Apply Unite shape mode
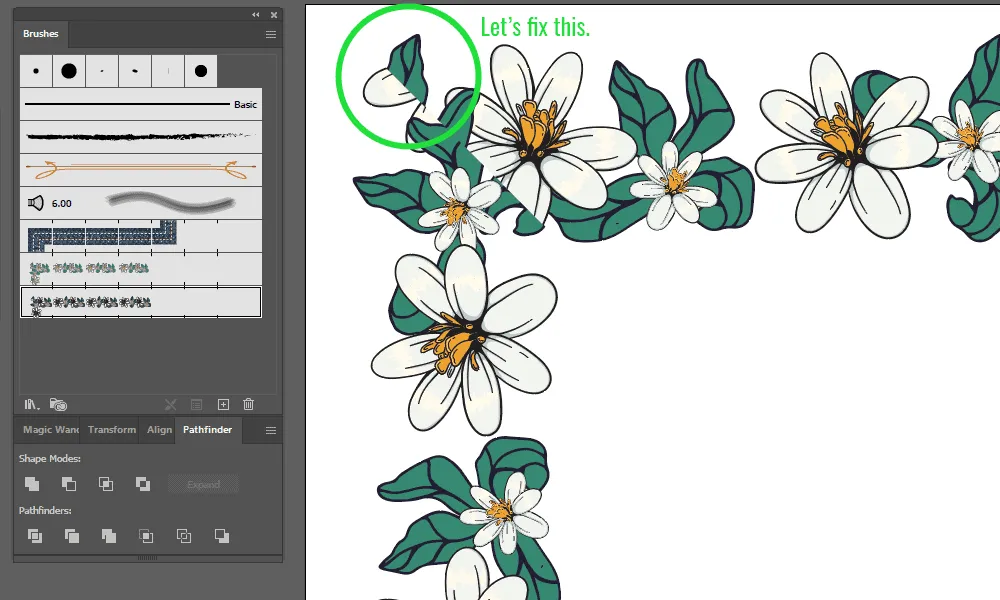1000x600 pixels. 32,484
